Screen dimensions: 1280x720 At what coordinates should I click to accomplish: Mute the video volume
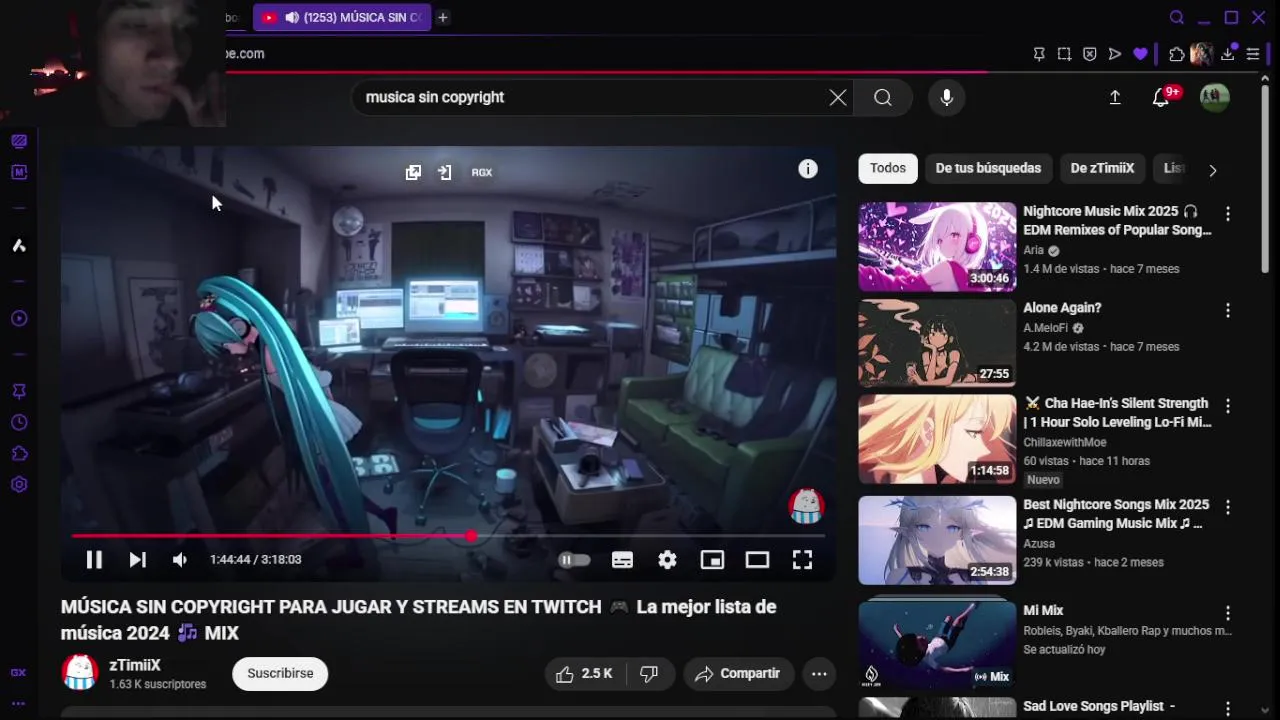[x=180, y=560]
